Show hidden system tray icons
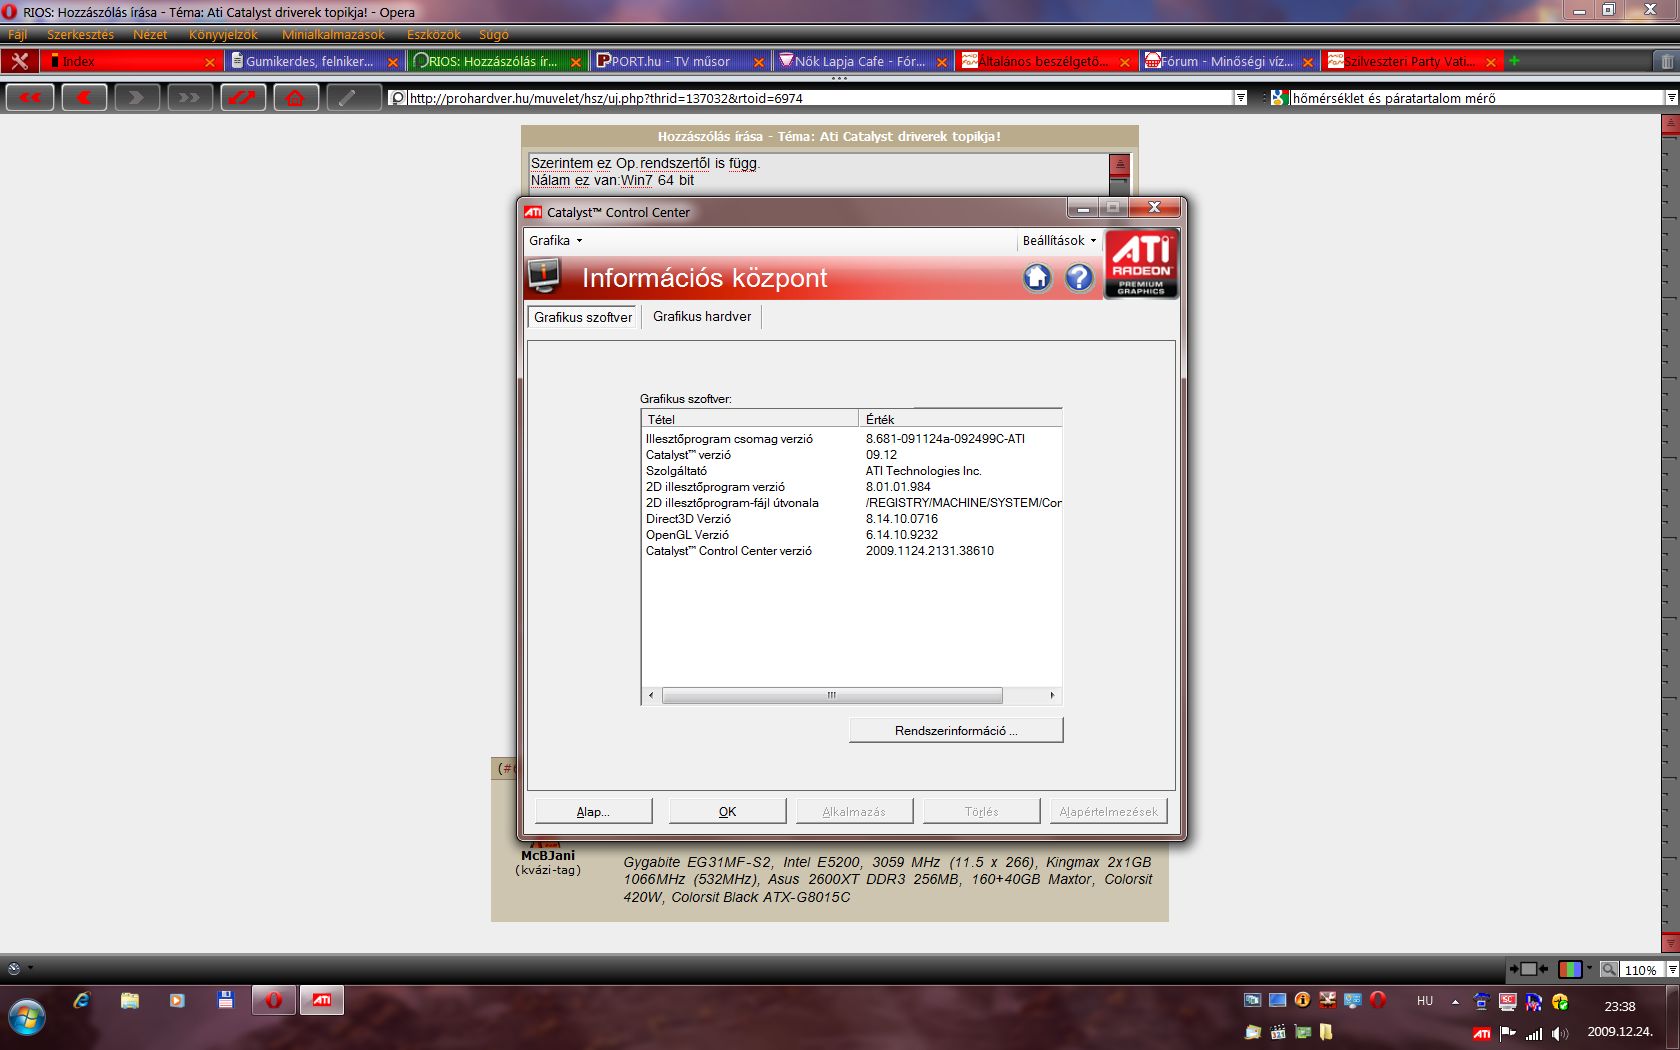Image resolution: width=1680 pixels, height=1050 pixels. point(1455,1001)
